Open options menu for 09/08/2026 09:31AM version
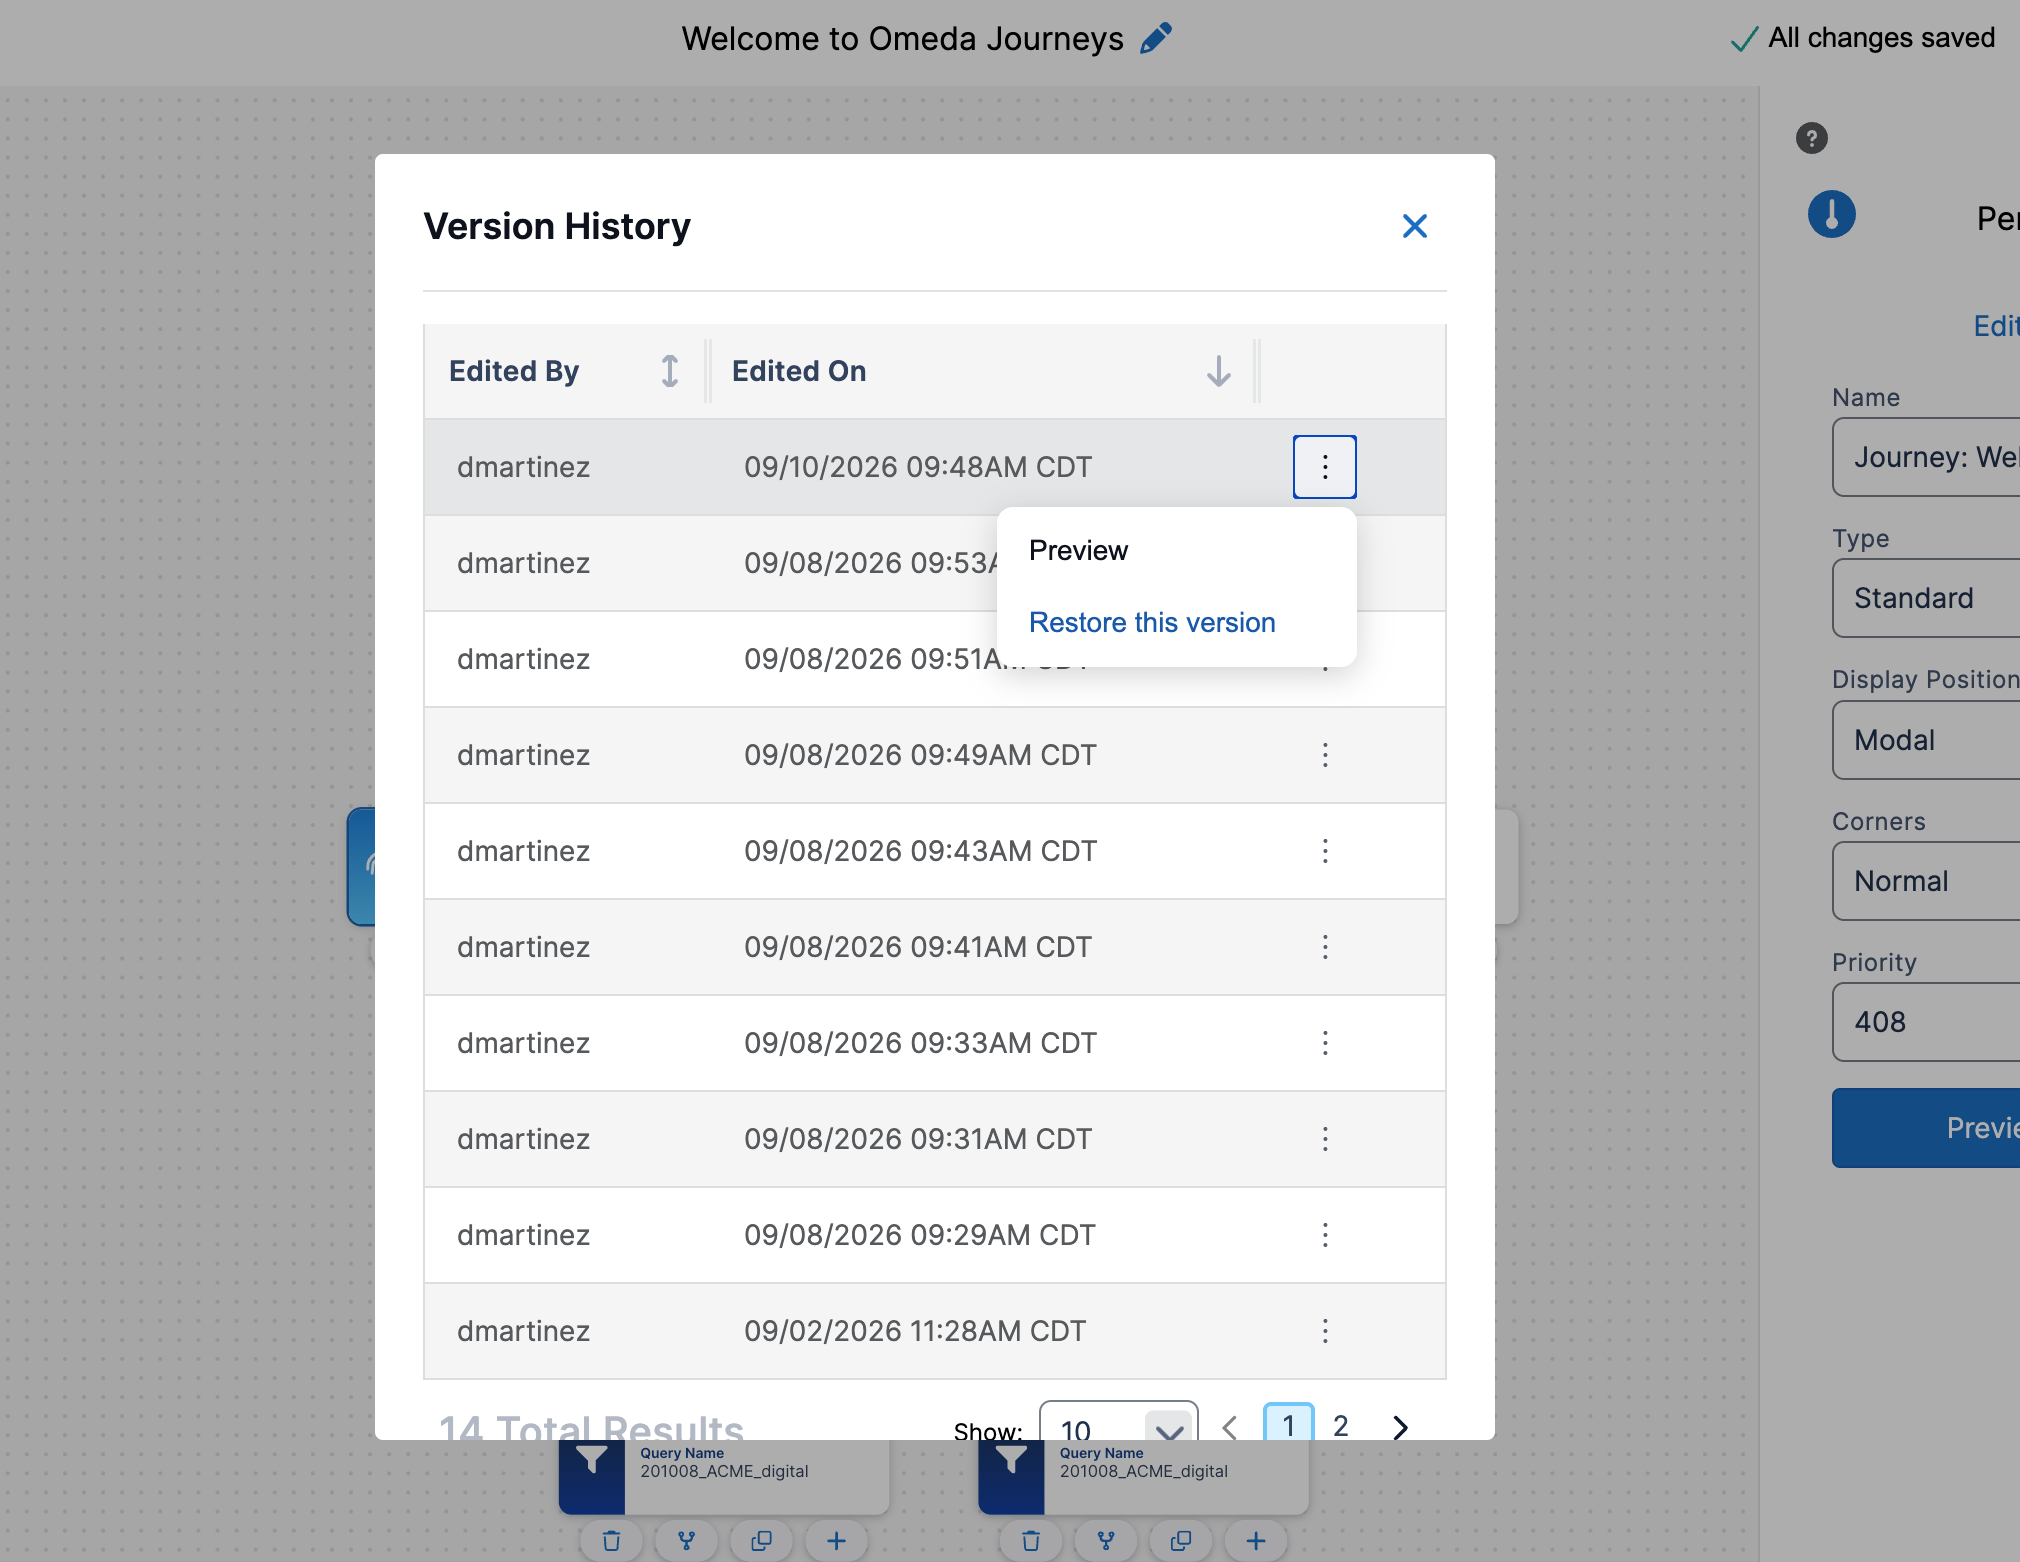Image resolution: width=2020 pixels, height=1562 pixels. (x=1325, y=1139)
